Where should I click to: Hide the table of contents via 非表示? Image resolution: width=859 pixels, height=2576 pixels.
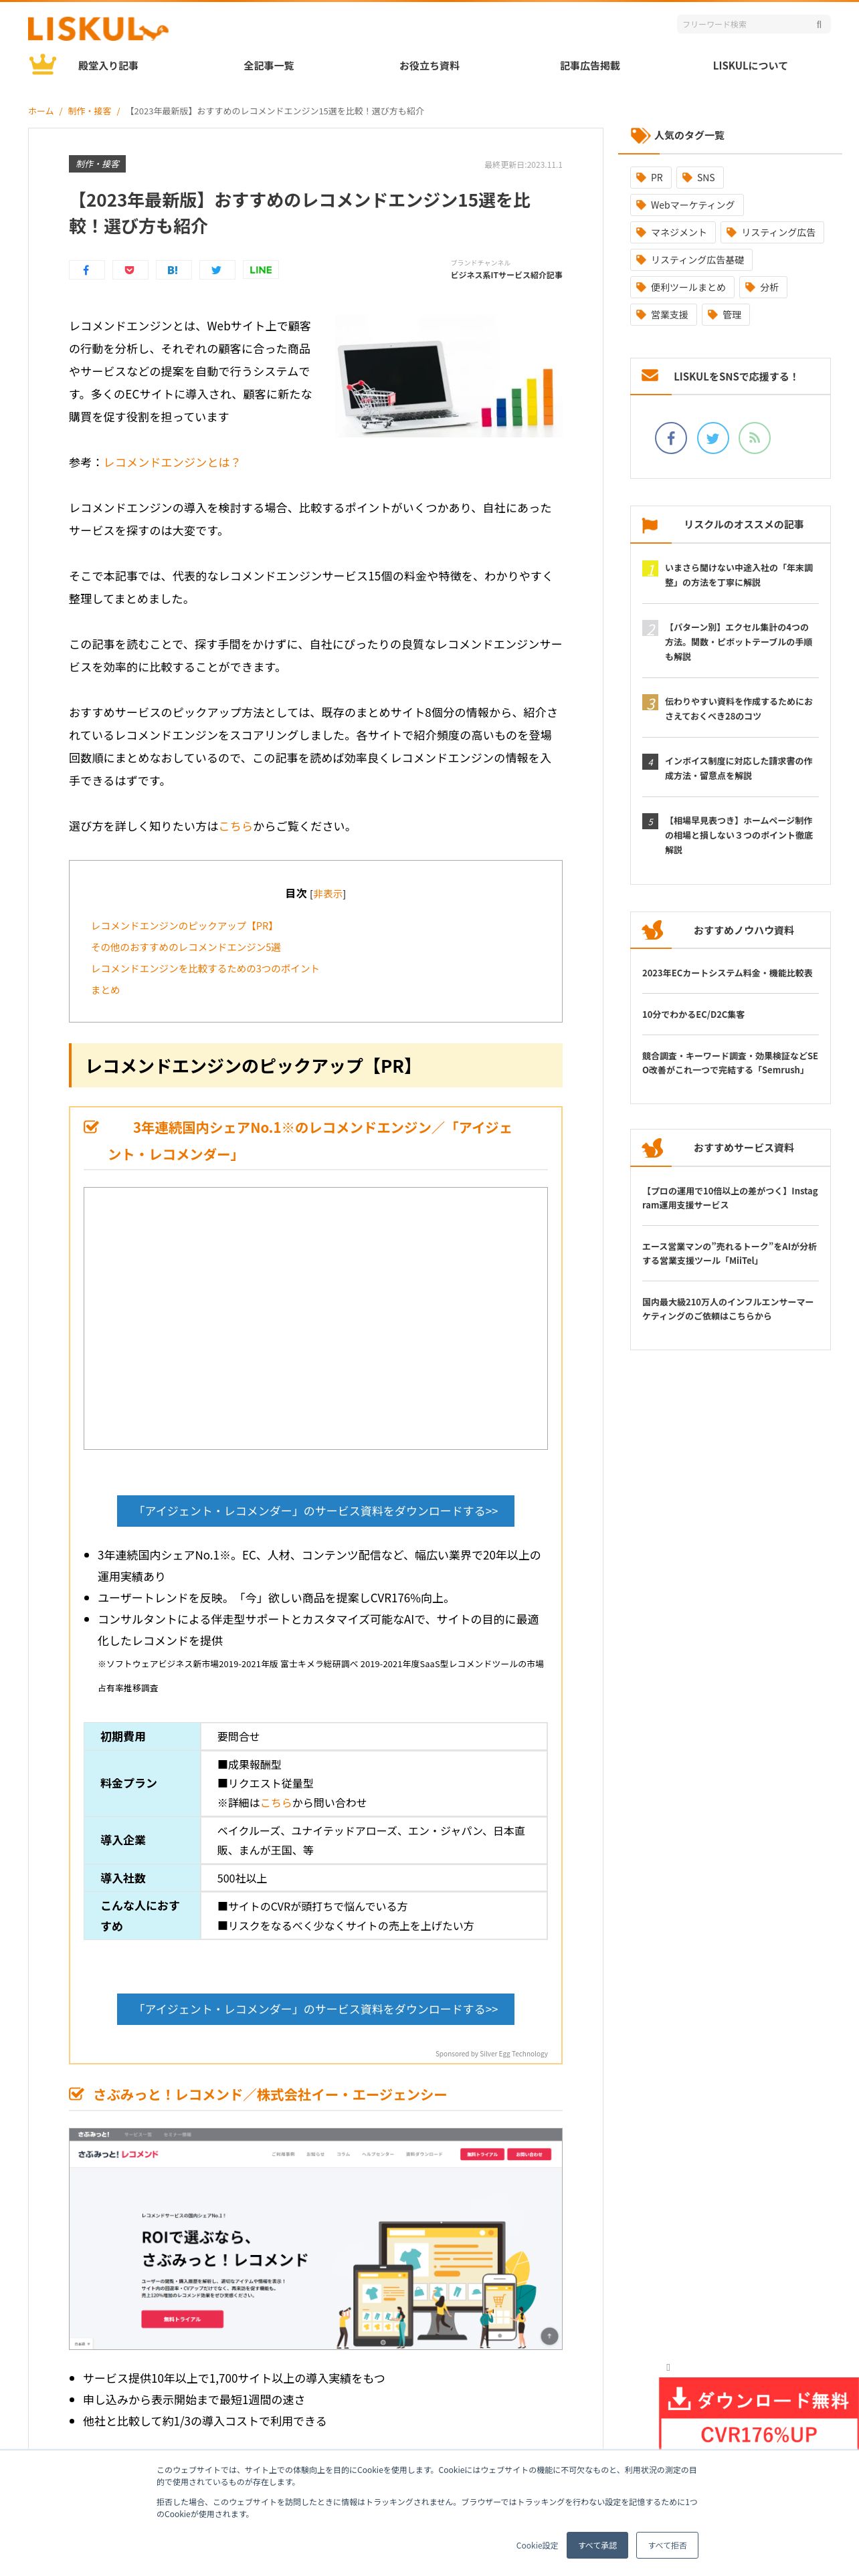(x=328, y=894)
